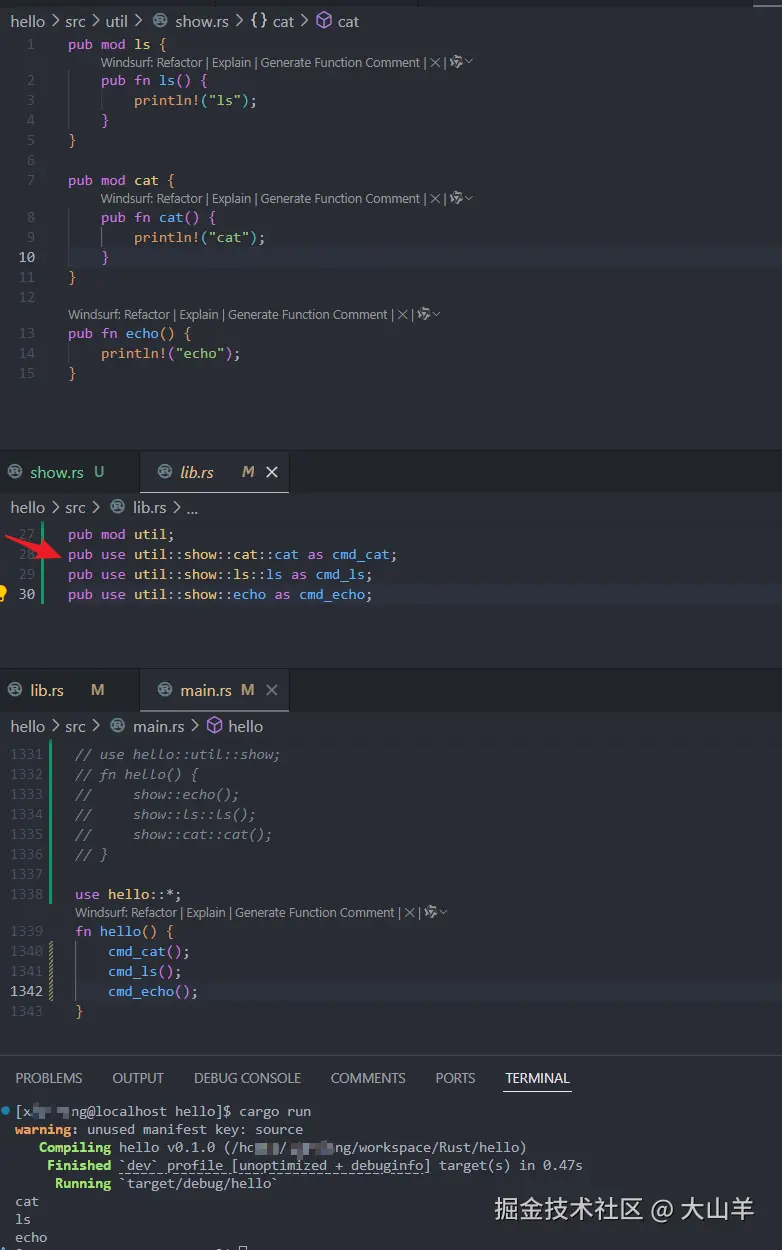The image size is (782, 1250).
Task: Open Windsurf icon dropdown above fn echo
Action: 429,314
